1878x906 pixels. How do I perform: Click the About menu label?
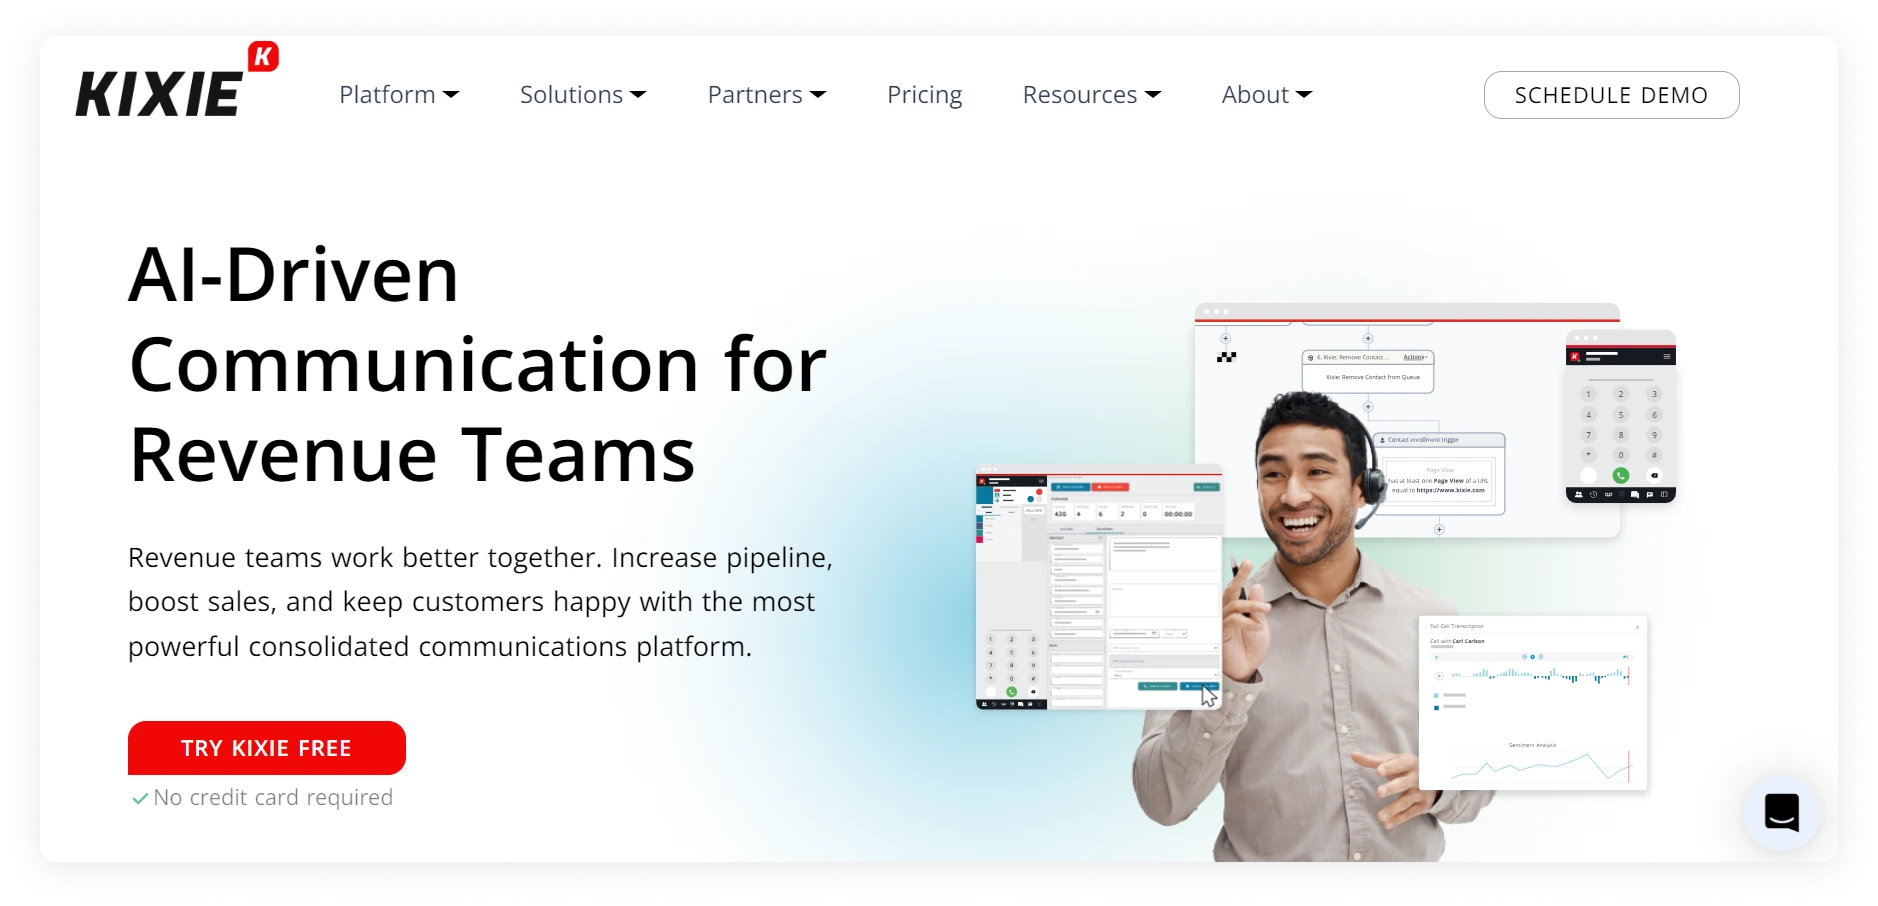(1255, 95)
